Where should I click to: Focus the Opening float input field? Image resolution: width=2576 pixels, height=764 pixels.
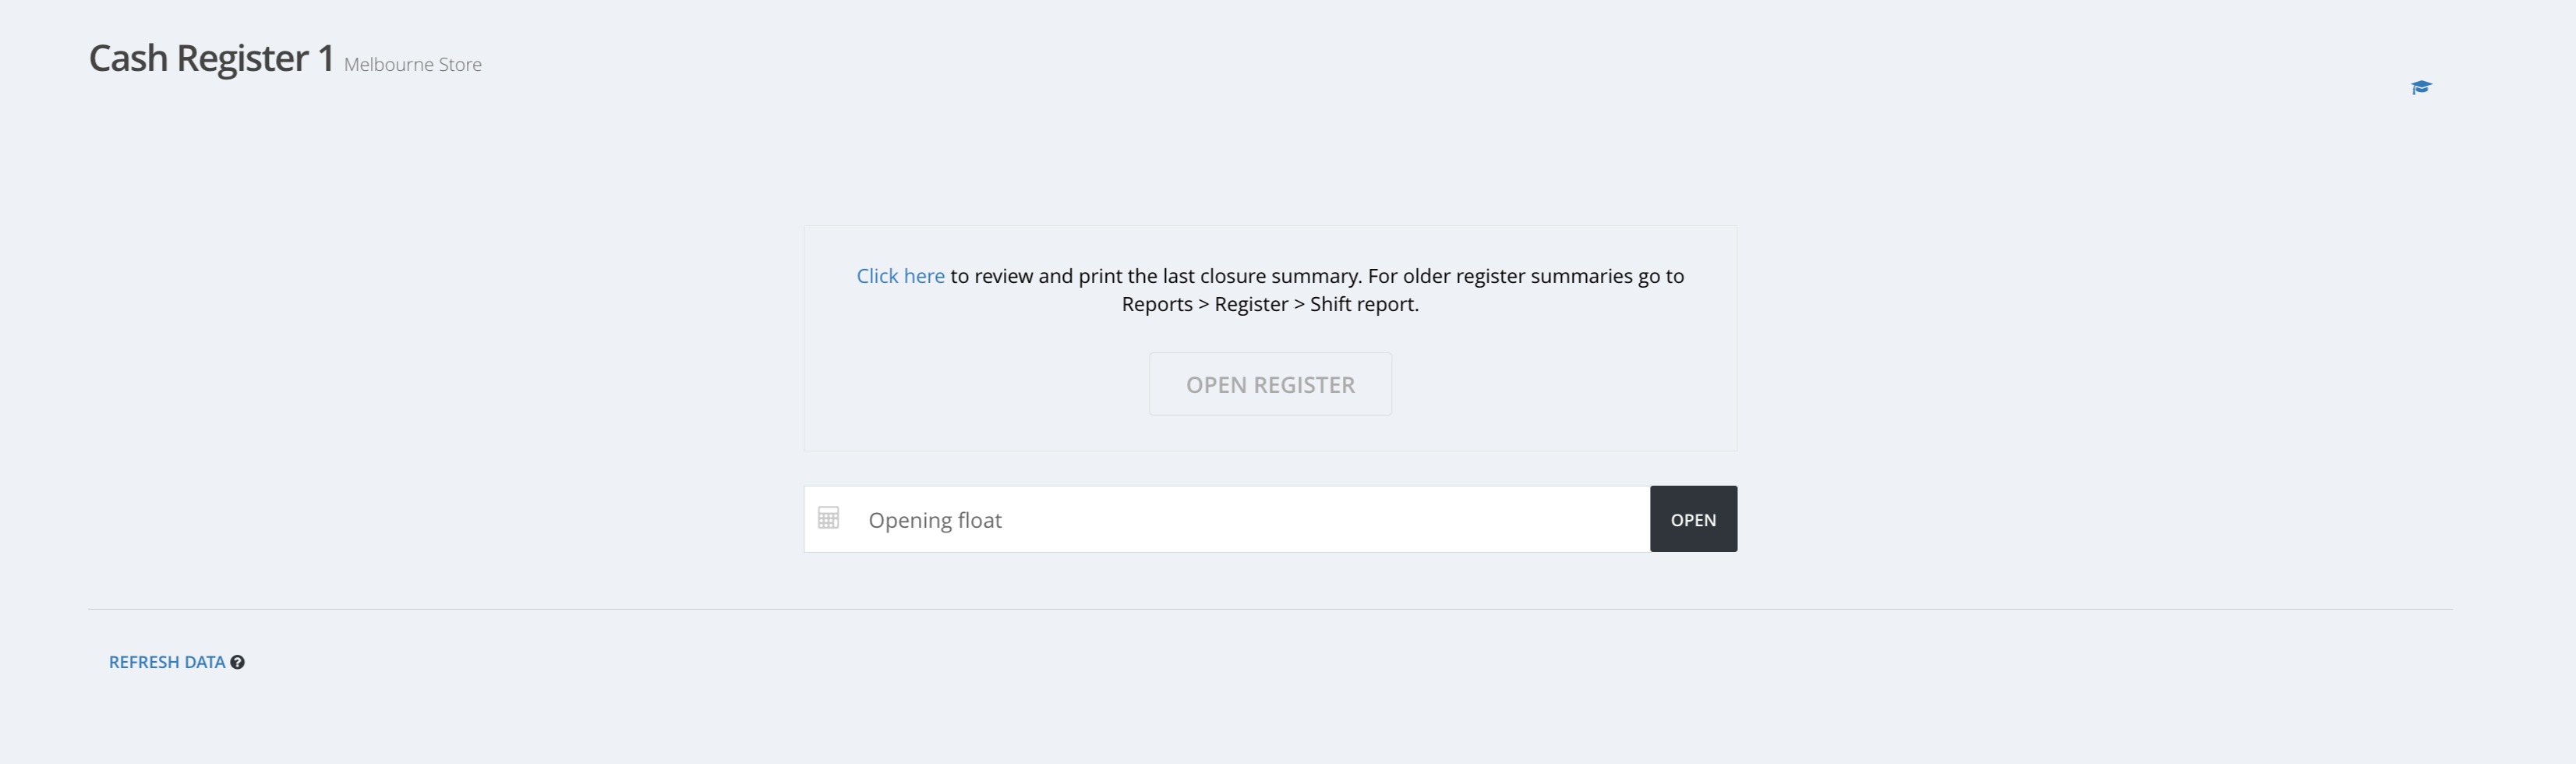[x=1250, y=520]
